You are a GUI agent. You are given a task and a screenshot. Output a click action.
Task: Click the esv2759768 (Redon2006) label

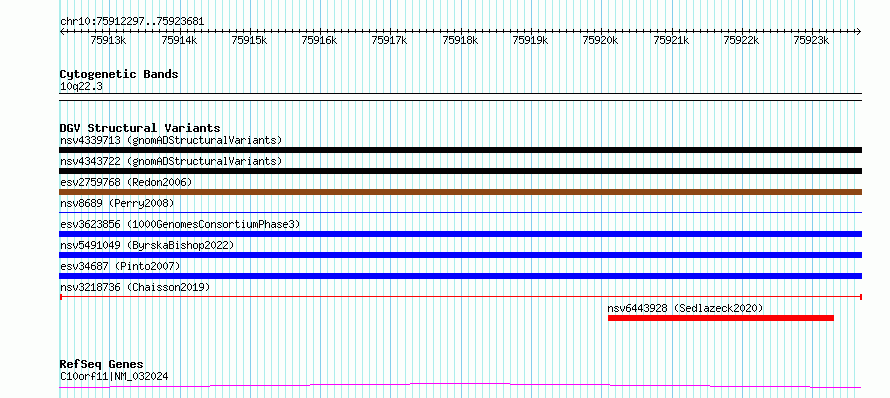pyautogui.click(x=126, y=182)
